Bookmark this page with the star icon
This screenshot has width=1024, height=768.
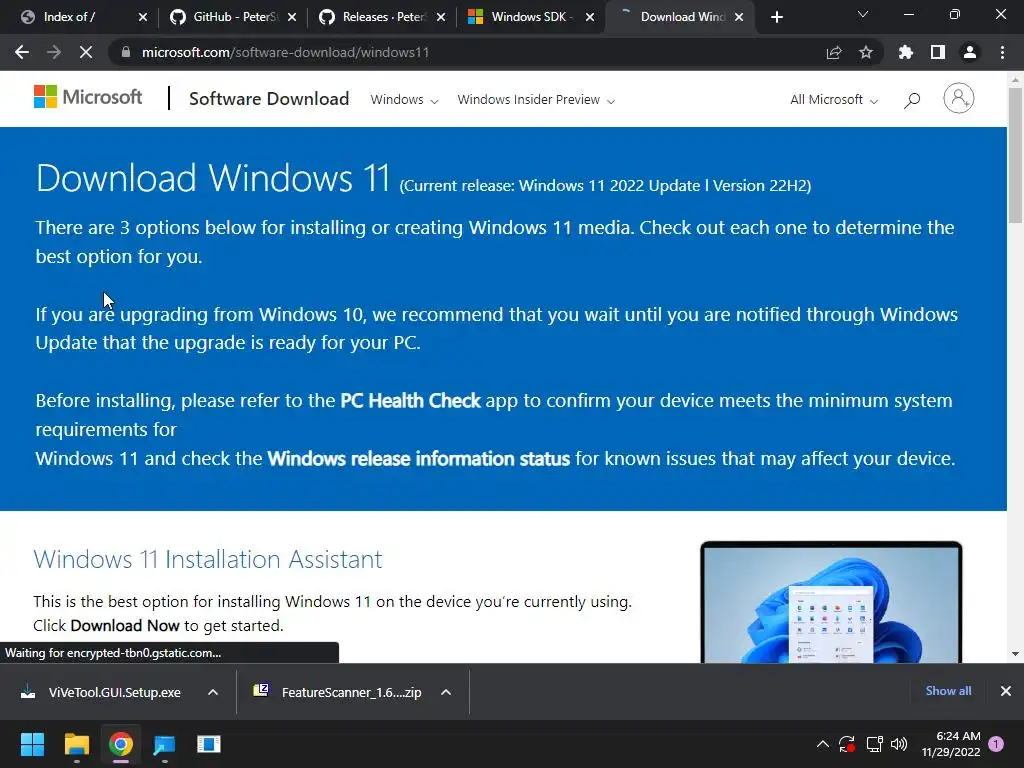click(866, 52)
